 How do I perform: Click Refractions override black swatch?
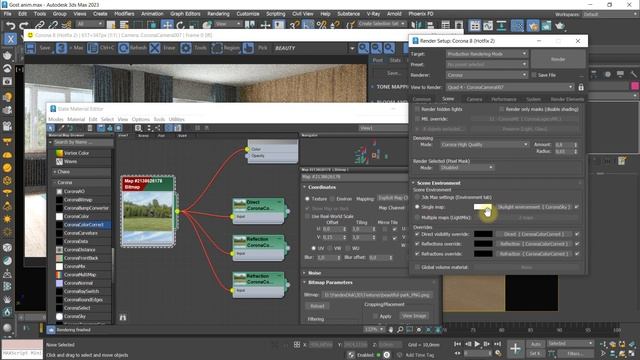coord(483,253)
